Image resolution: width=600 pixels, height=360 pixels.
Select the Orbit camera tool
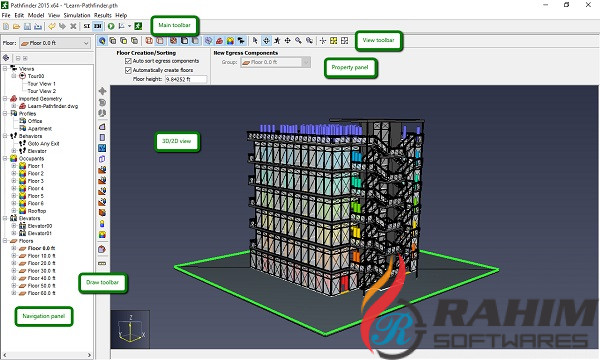(266, 41)
